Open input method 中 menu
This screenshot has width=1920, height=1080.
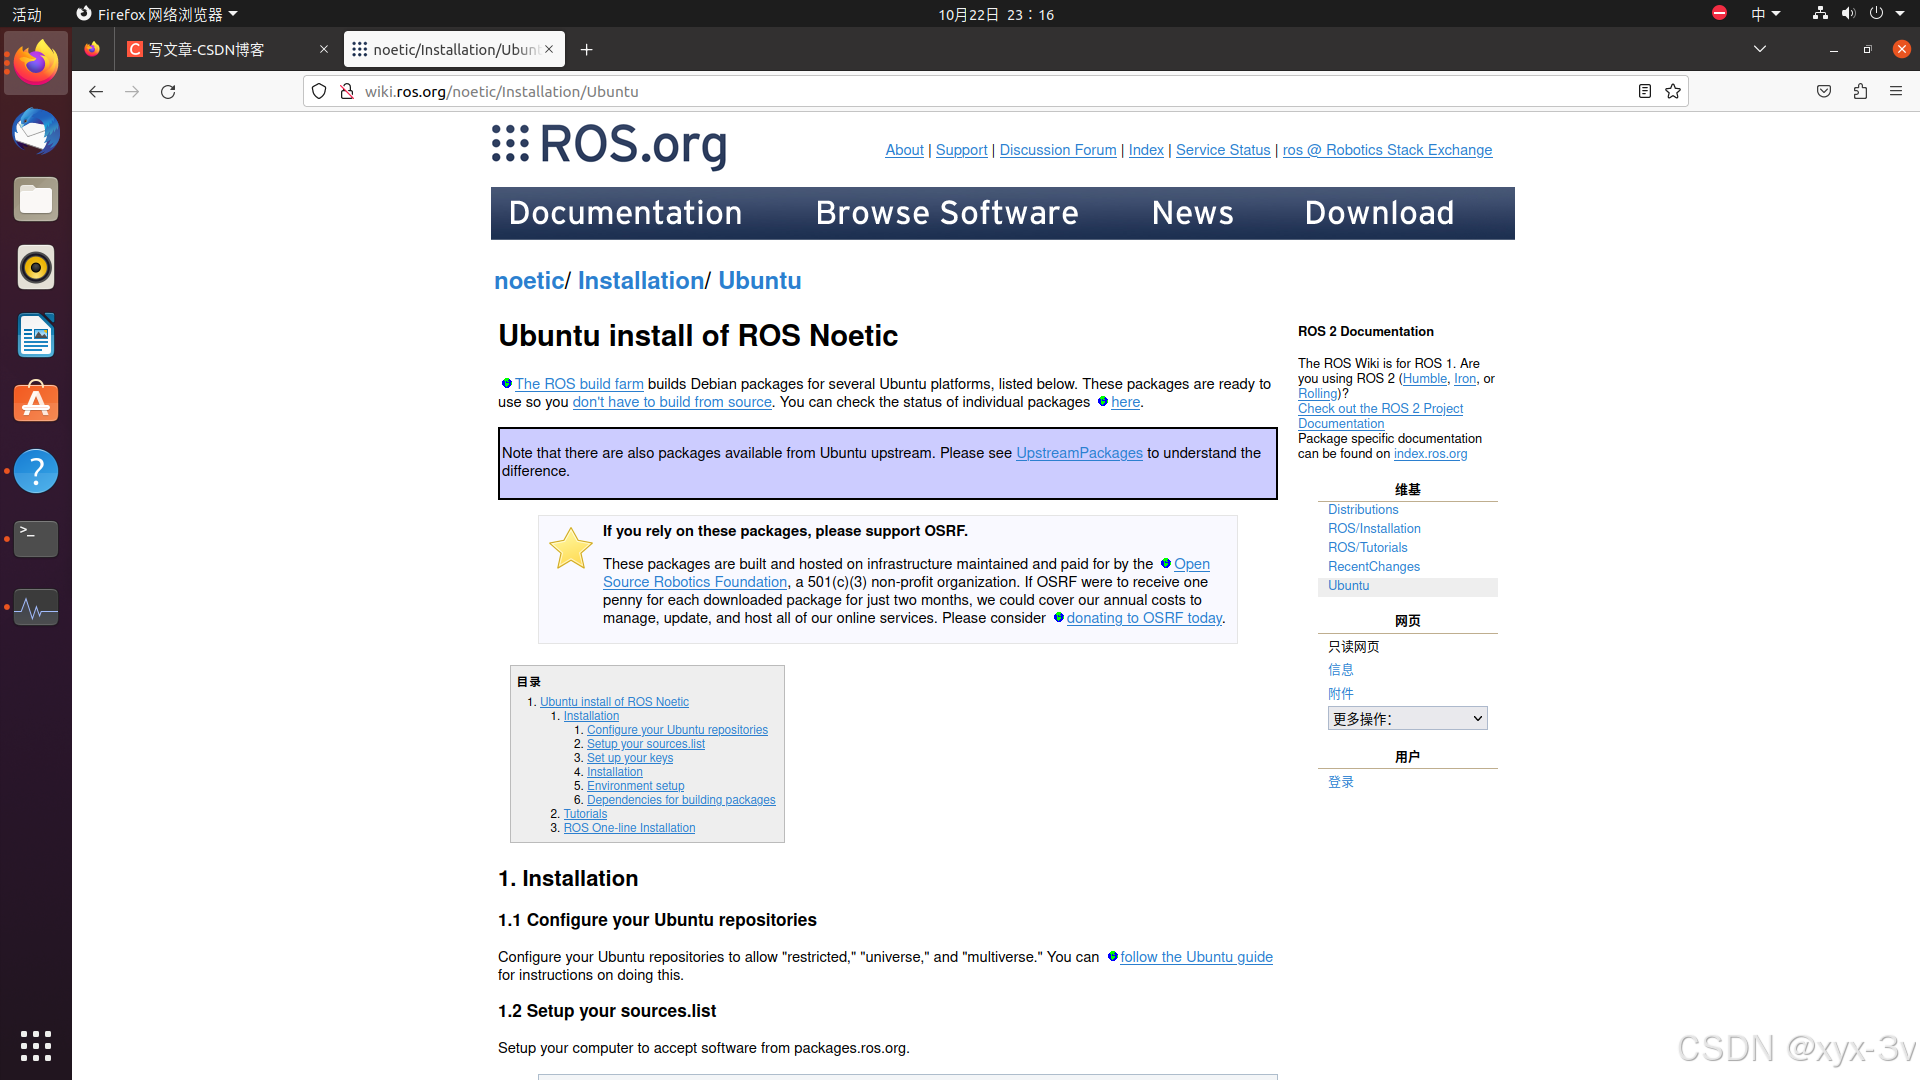pyautogui.click(x=1766, y=14)
